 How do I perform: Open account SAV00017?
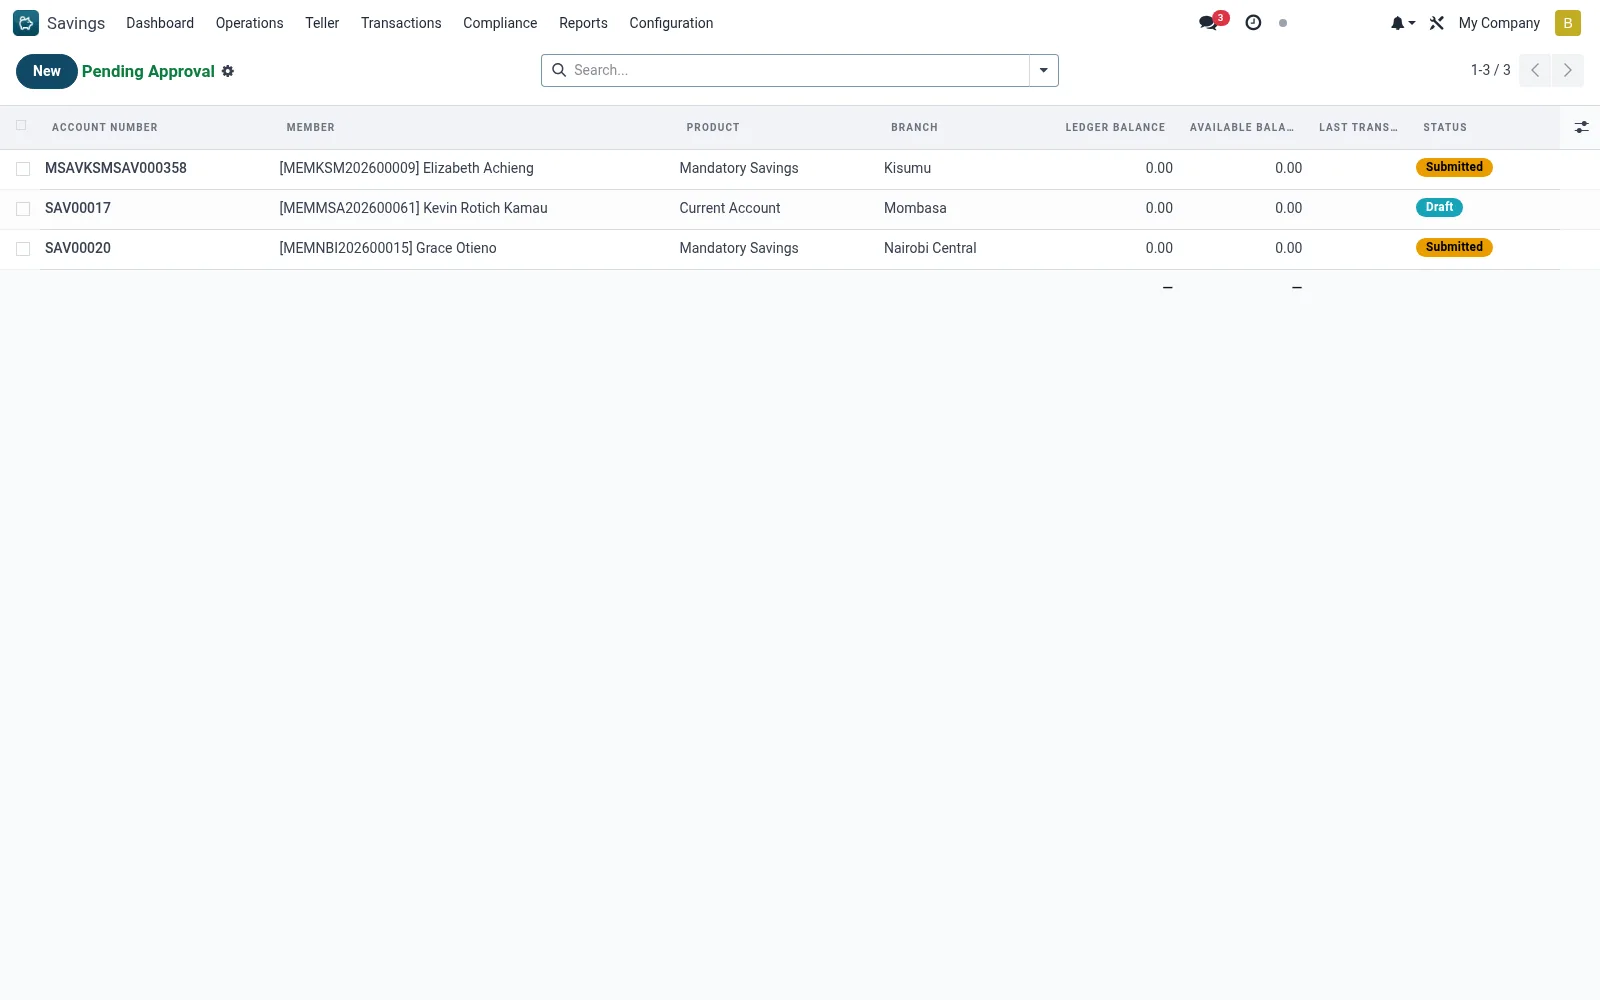point(78,208)
